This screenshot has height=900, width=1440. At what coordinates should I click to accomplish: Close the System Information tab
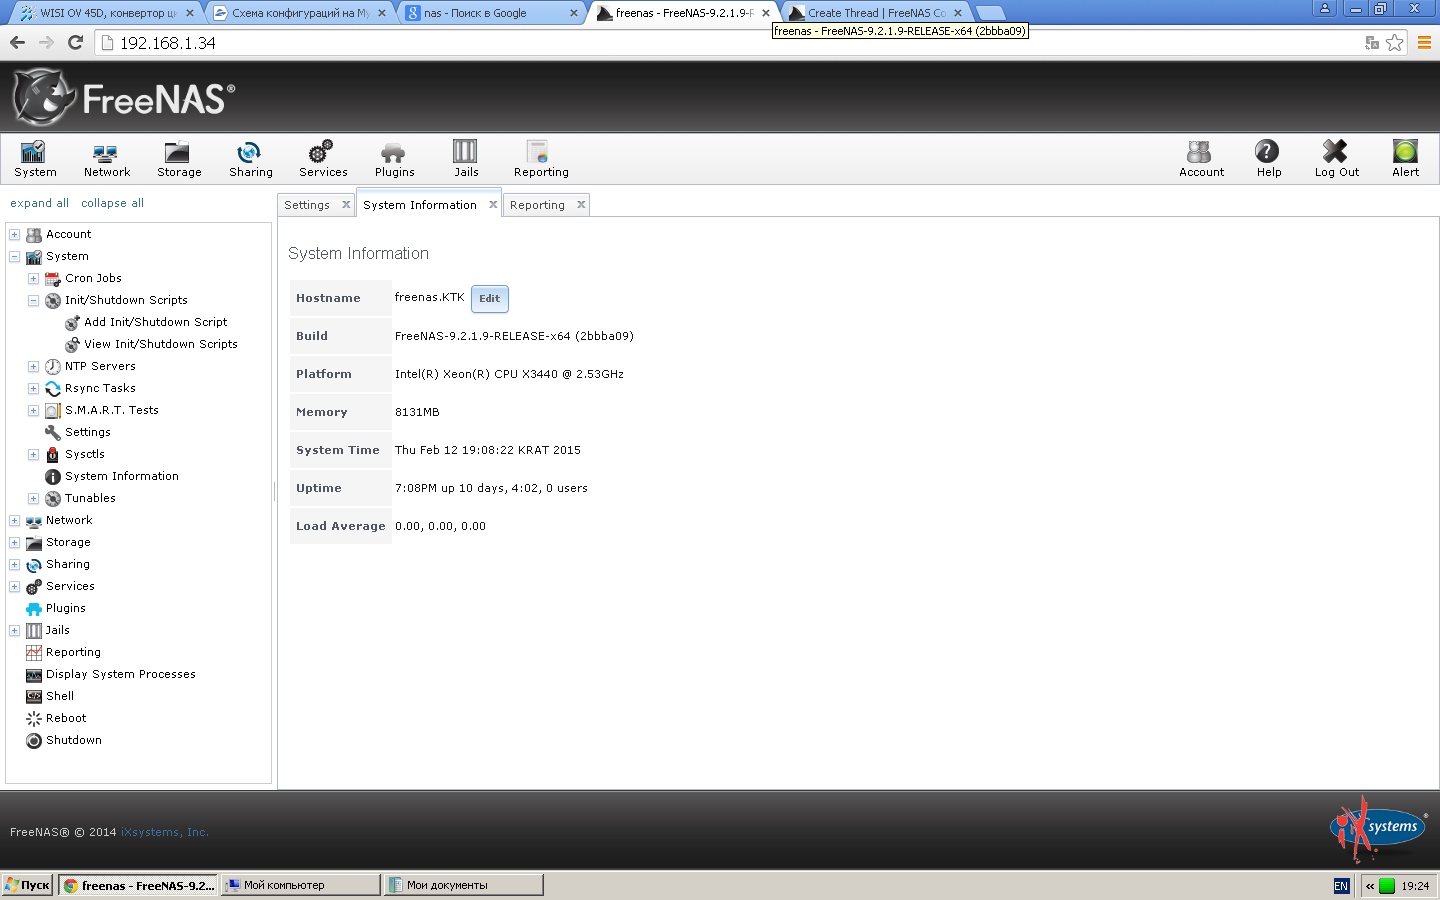pos(493,204)
